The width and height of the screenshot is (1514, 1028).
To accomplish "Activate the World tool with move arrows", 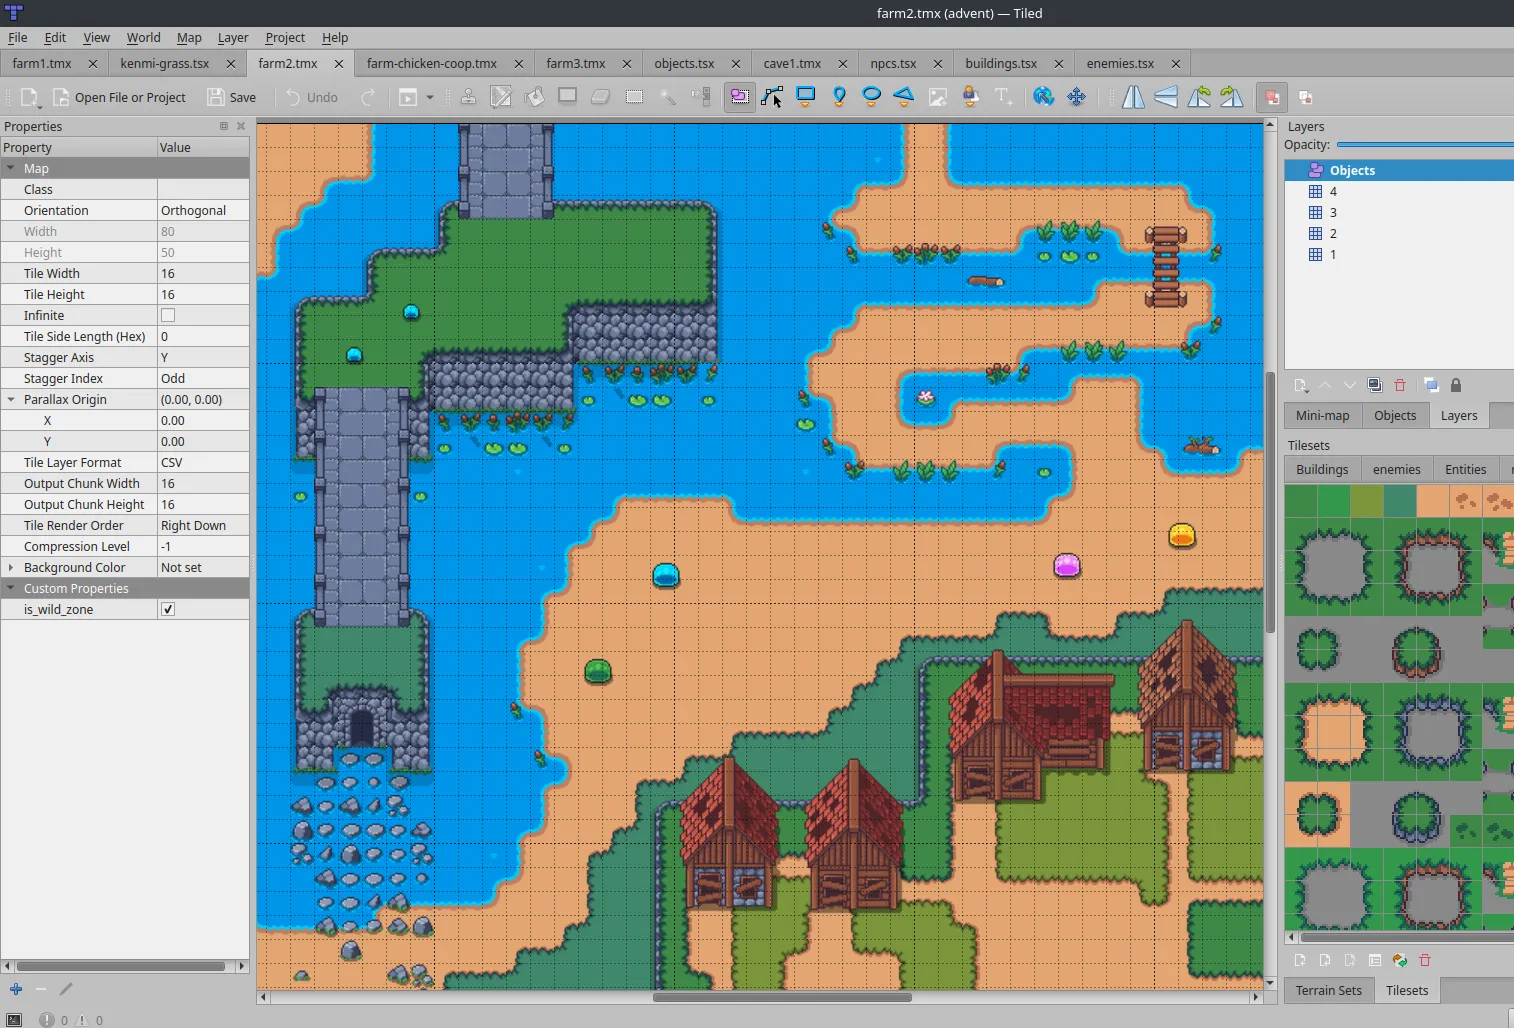I will 1076,97.
